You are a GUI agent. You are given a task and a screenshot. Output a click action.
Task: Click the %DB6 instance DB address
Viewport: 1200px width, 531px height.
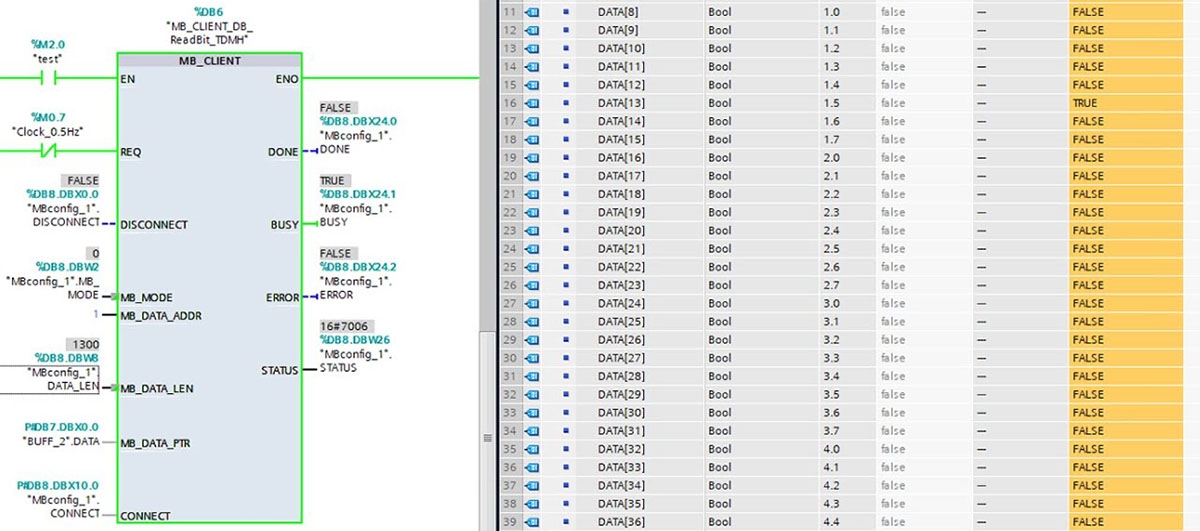tap(207, 11)
